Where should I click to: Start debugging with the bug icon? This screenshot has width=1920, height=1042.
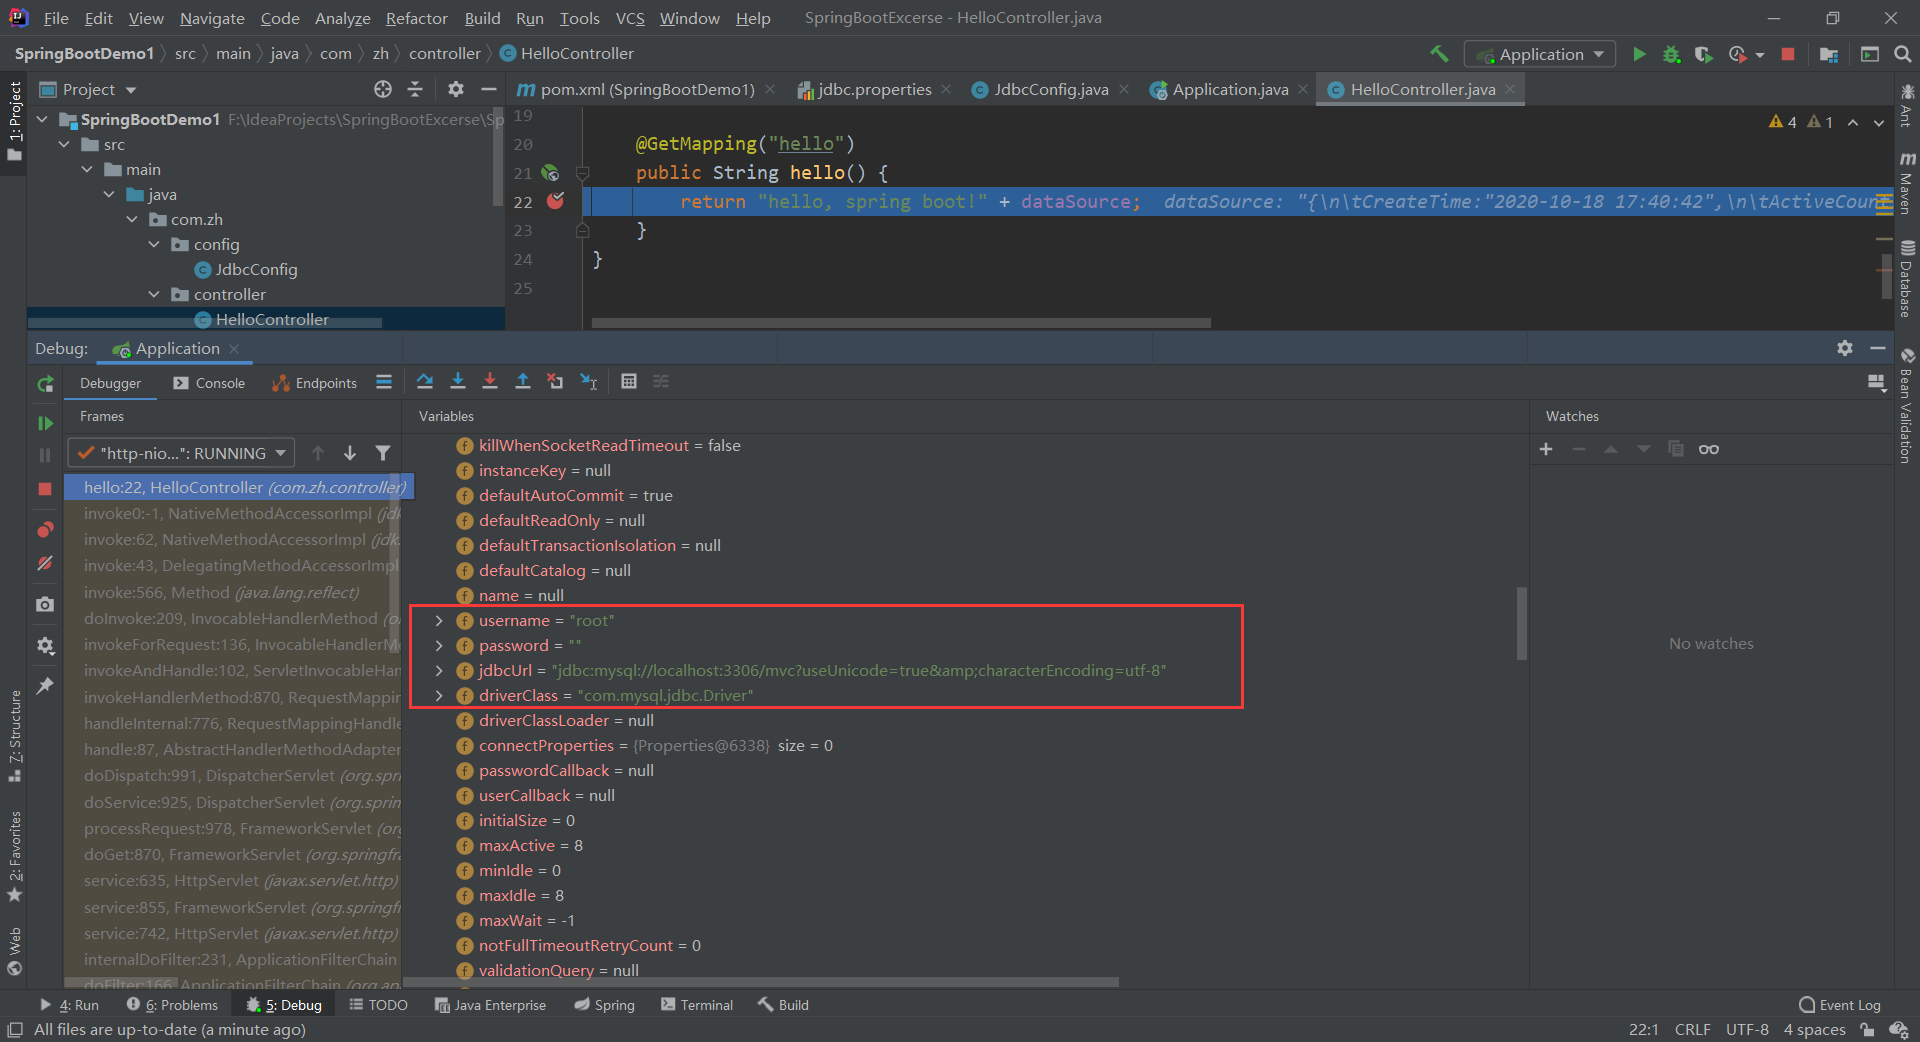pos(1671,54)
